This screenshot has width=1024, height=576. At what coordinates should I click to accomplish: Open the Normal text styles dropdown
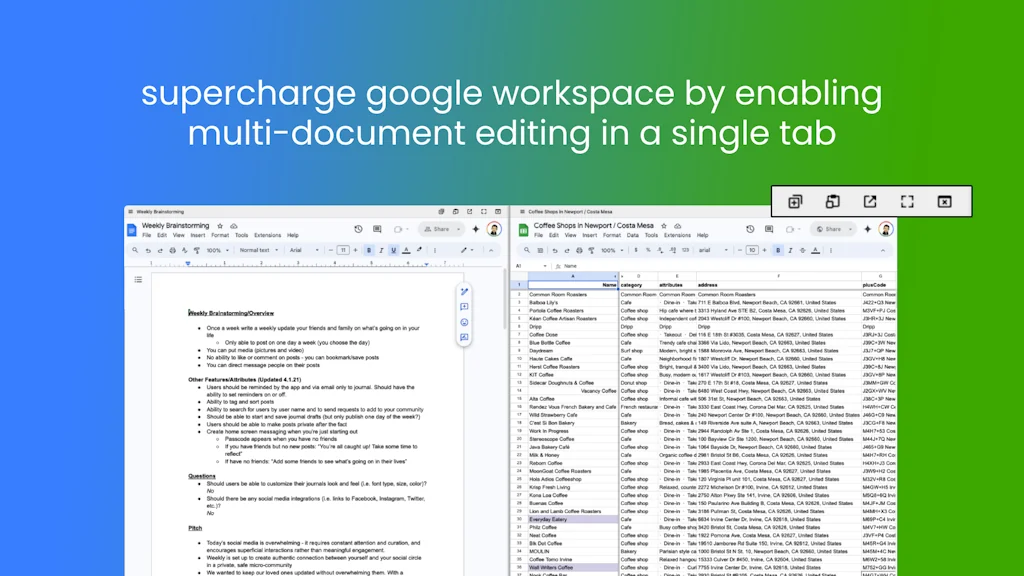(x=258, y=249)
